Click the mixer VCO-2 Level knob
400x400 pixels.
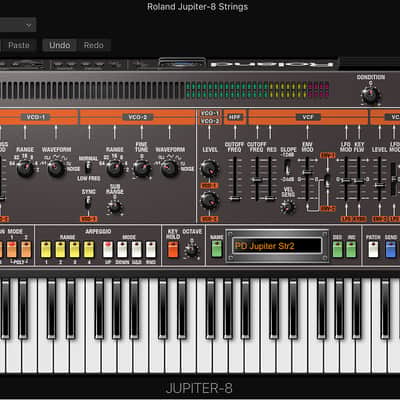(209, 200)
